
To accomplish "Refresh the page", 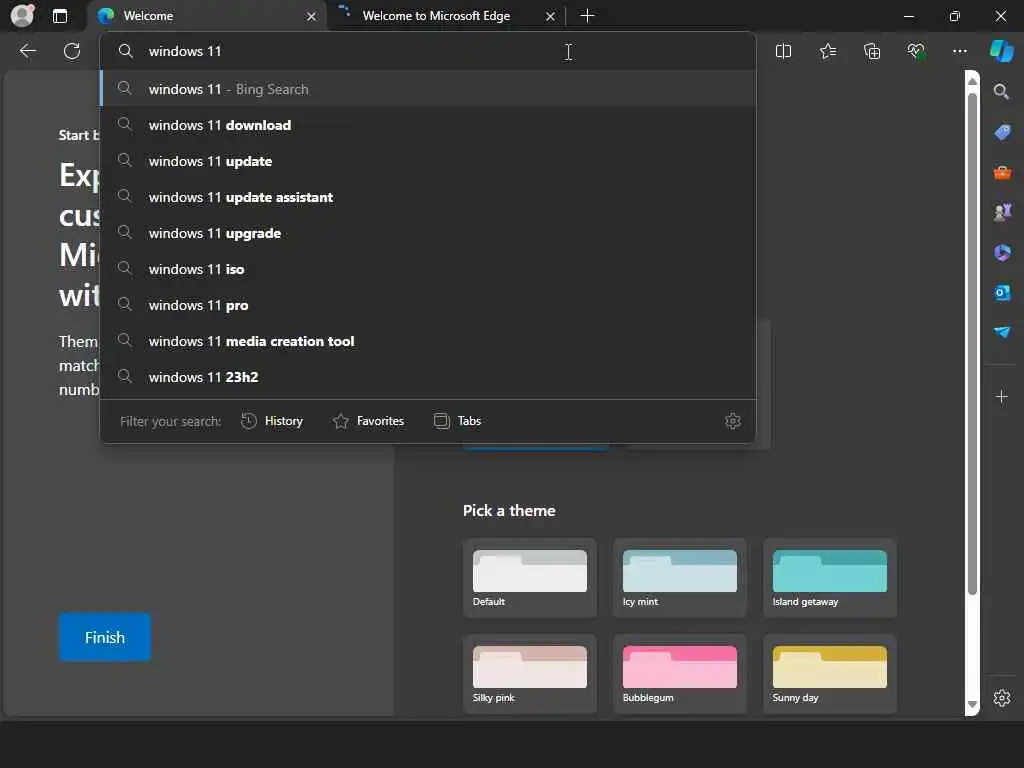I will 72,51.
